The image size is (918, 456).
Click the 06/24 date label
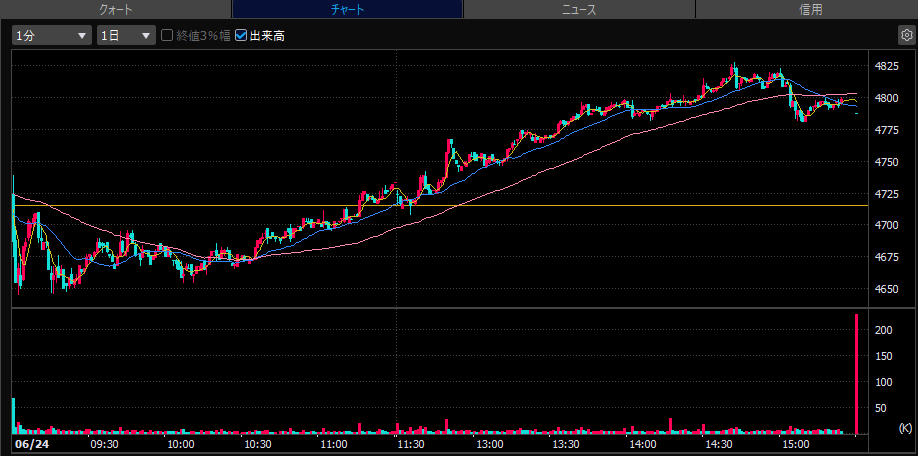tap(32, 444)
